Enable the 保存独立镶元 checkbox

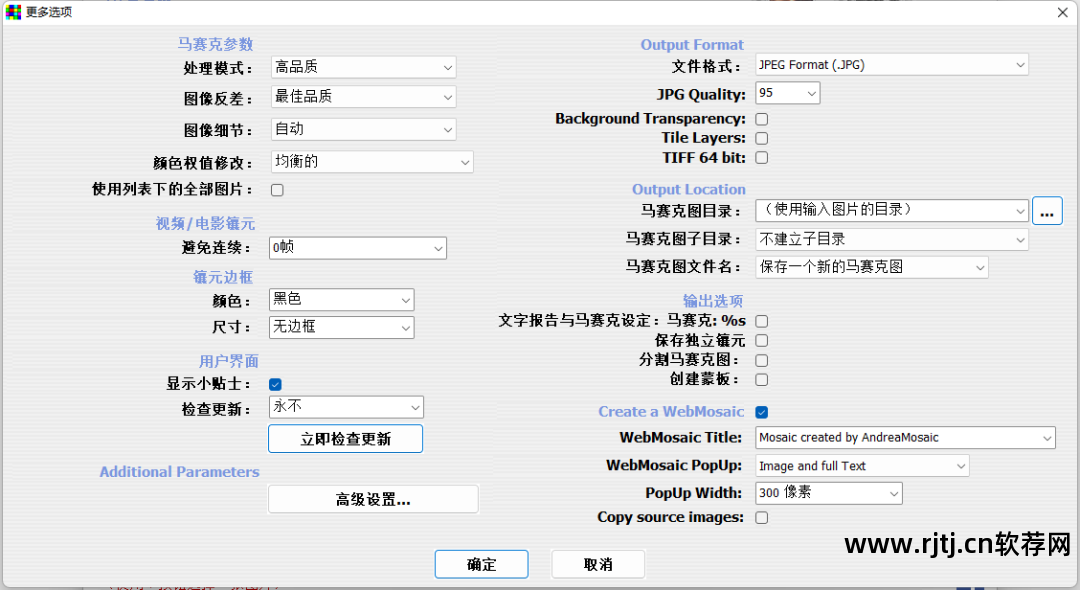[762, 341]
